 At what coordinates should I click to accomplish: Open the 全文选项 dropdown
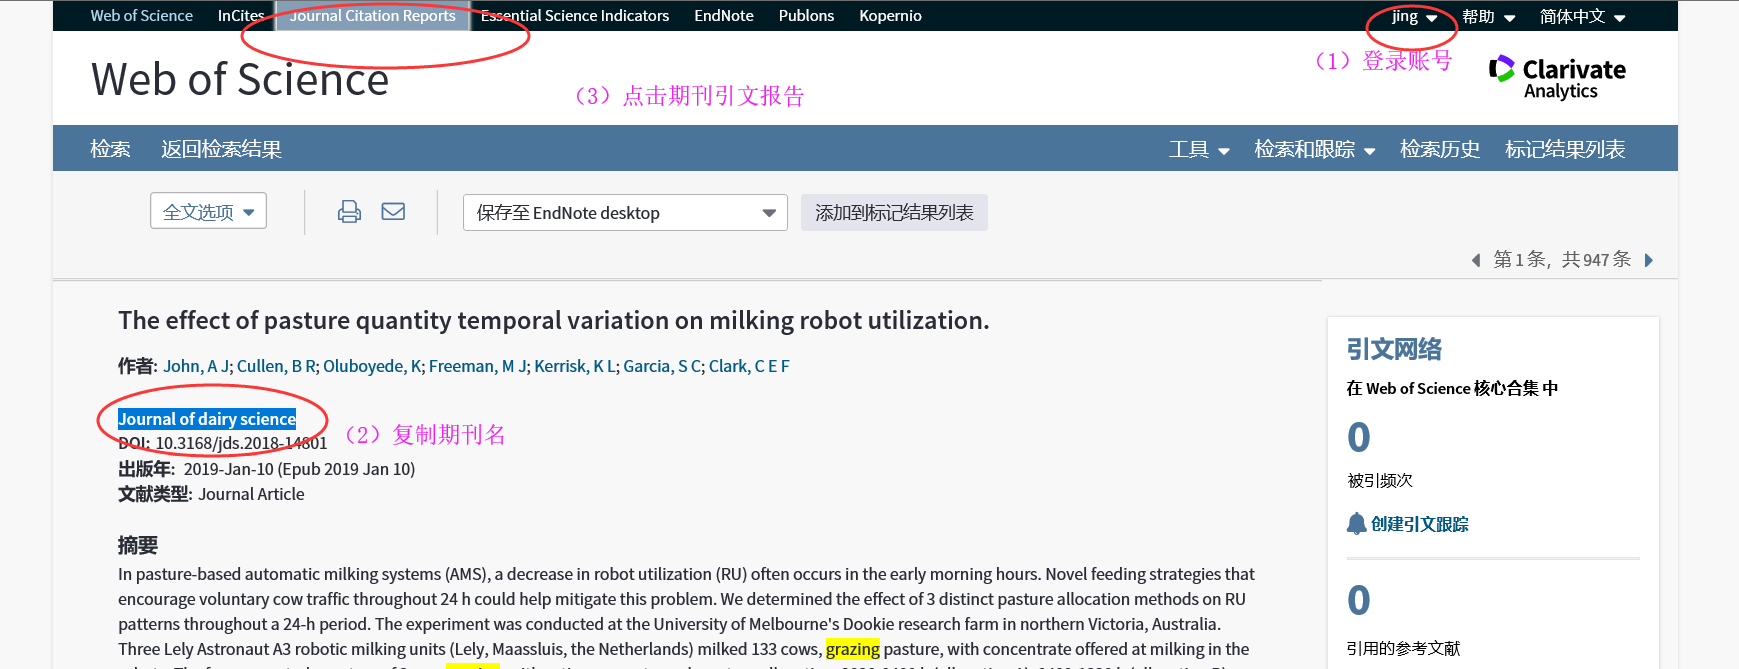(208, 211)
